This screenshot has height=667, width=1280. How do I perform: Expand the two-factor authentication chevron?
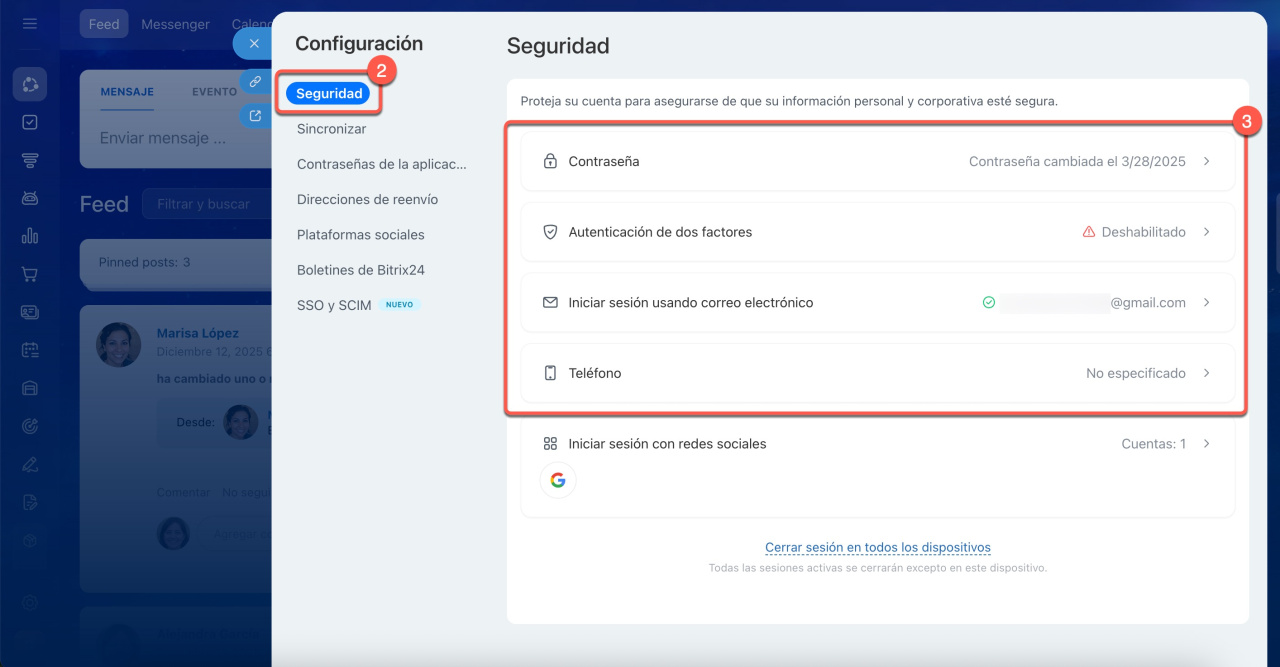tap(1206, 232)
